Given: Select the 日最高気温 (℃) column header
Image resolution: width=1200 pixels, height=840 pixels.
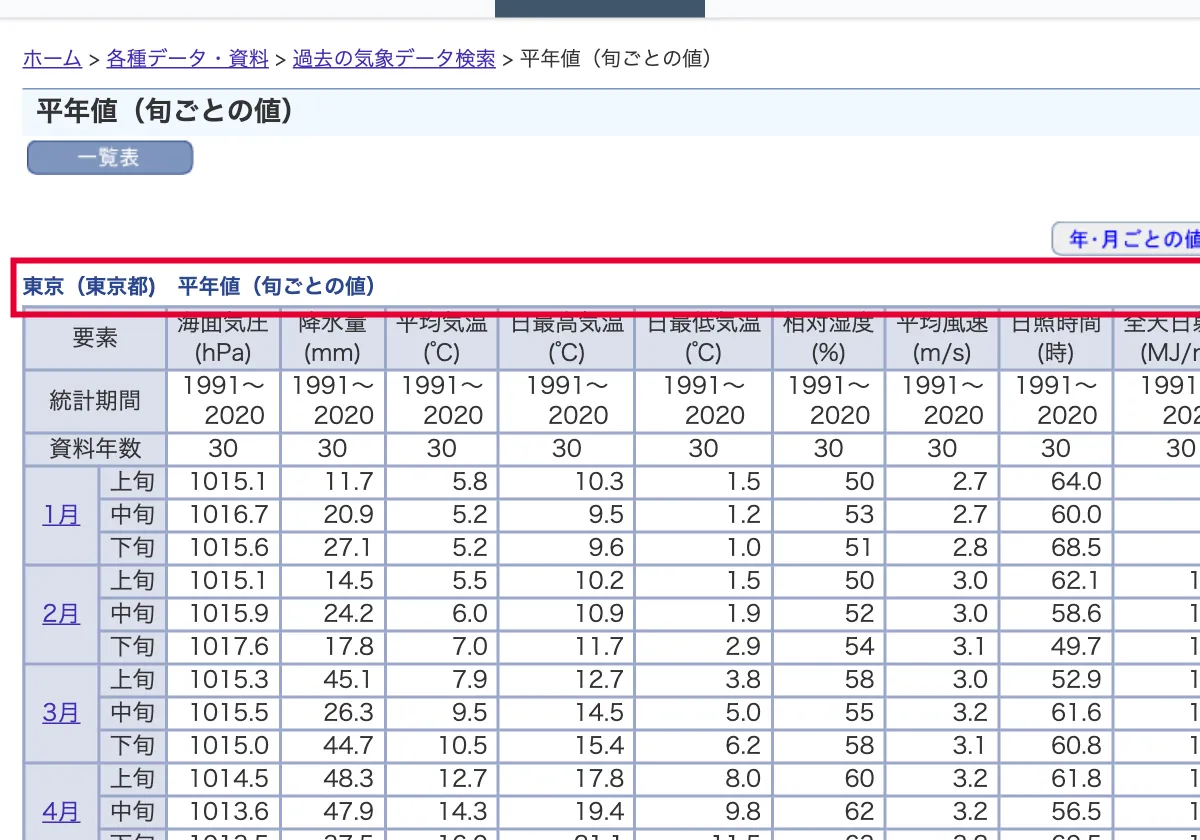Looking at the screenshot, I should point(566,338).
